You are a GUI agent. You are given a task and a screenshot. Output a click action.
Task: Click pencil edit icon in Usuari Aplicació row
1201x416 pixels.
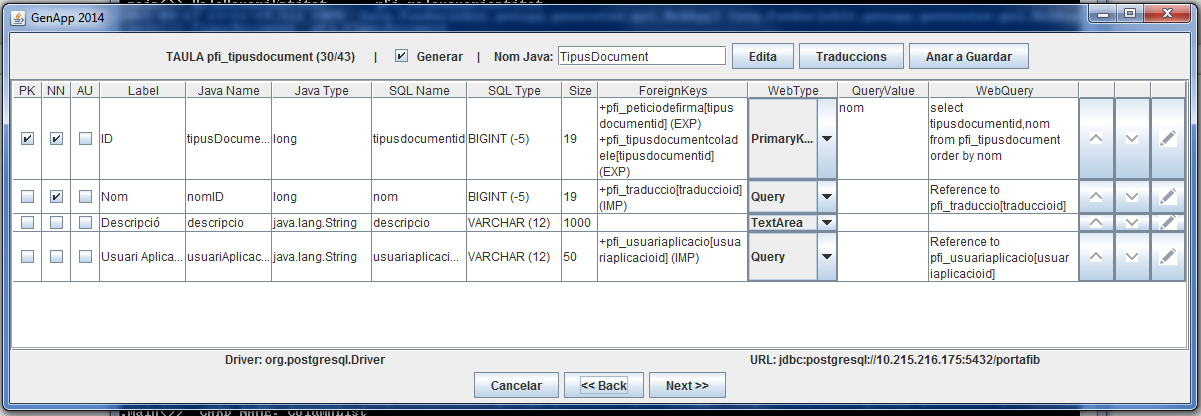1167,257
